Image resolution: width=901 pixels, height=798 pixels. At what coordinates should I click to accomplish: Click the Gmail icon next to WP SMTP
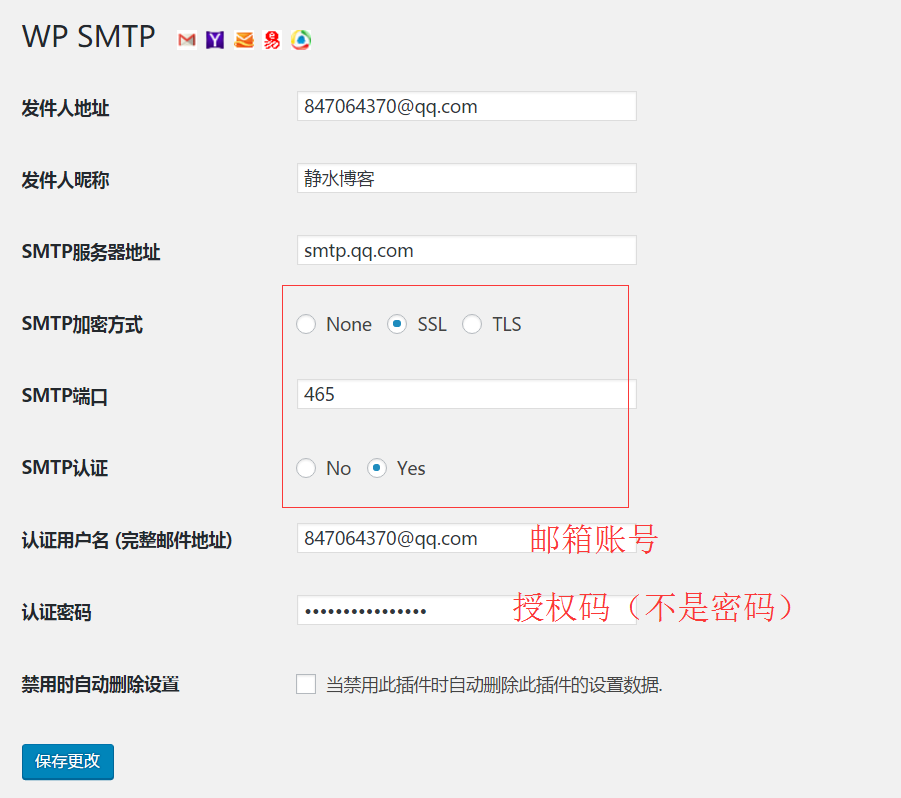click(187, 40)
